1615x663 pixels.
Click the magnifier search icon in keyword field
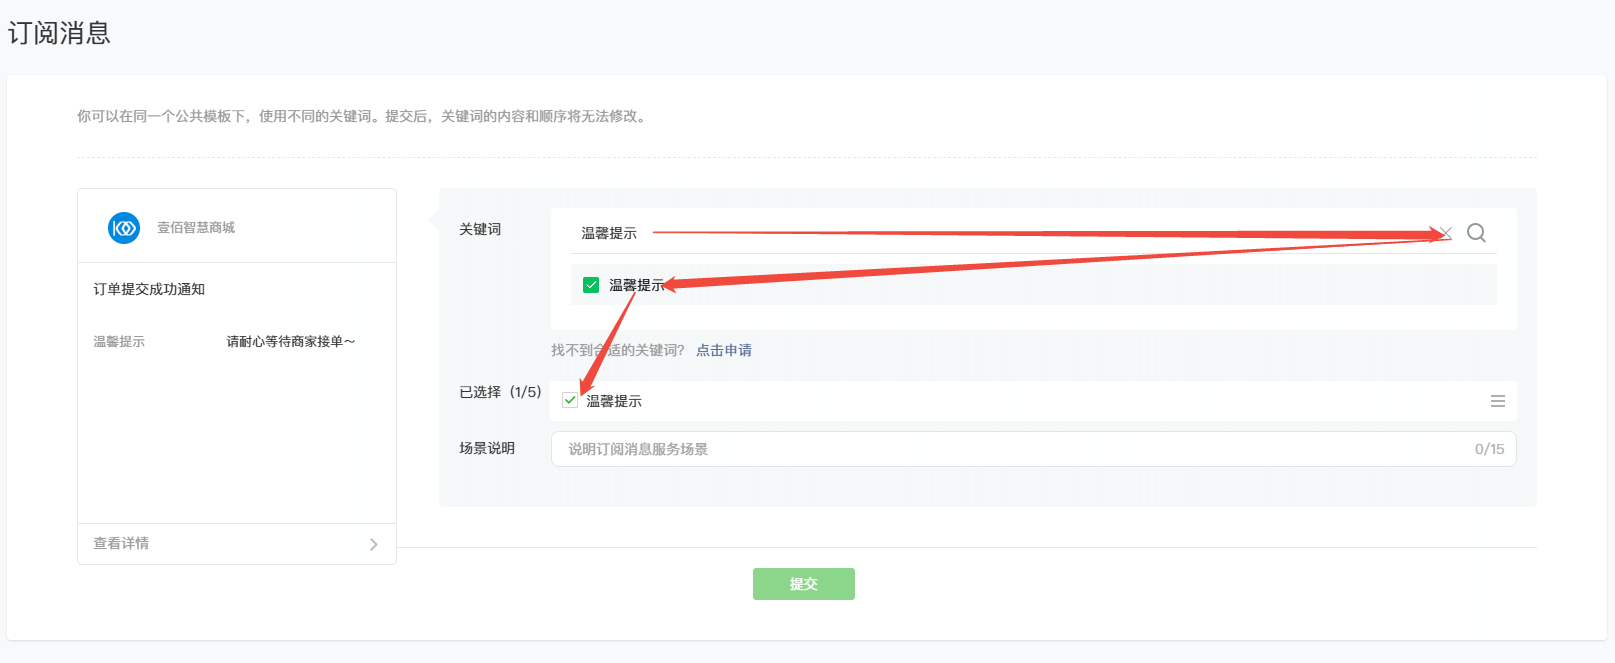click(x=1476, y=233)
